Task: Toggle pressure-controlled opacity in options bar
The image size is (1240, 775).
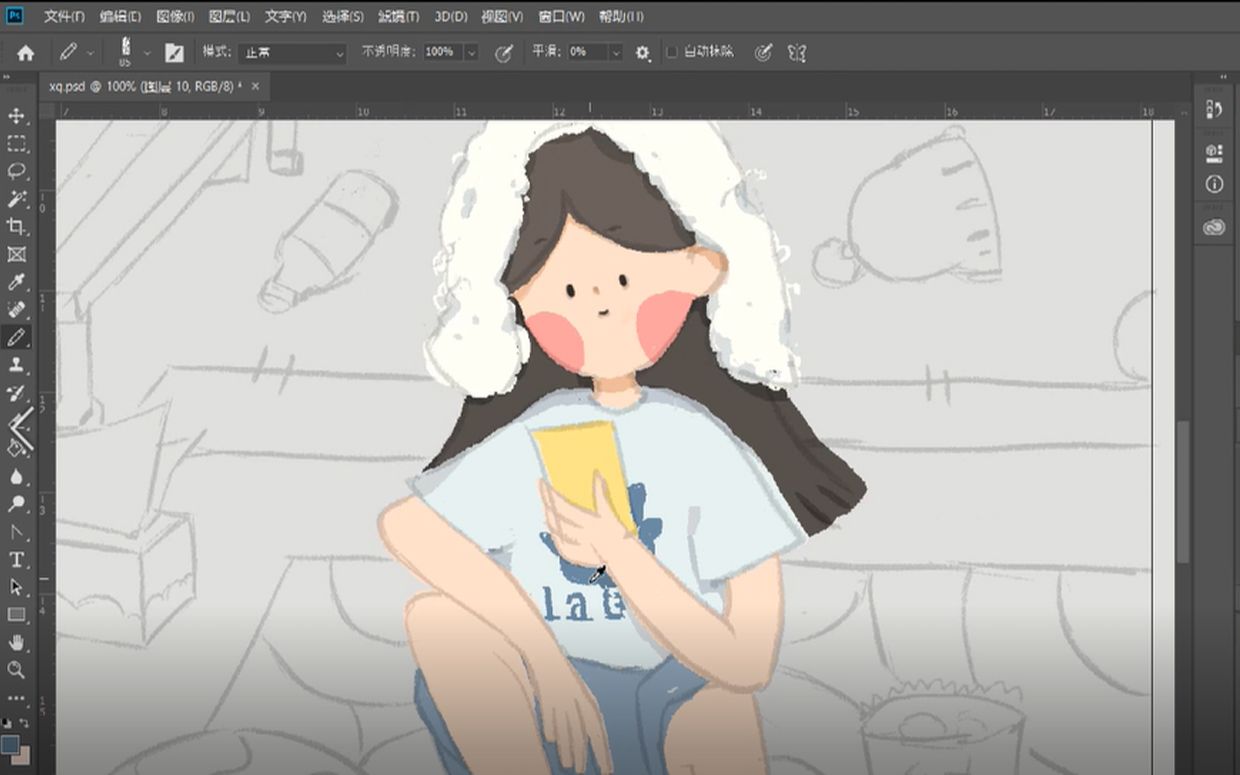Action: click(x=505, y=52)
